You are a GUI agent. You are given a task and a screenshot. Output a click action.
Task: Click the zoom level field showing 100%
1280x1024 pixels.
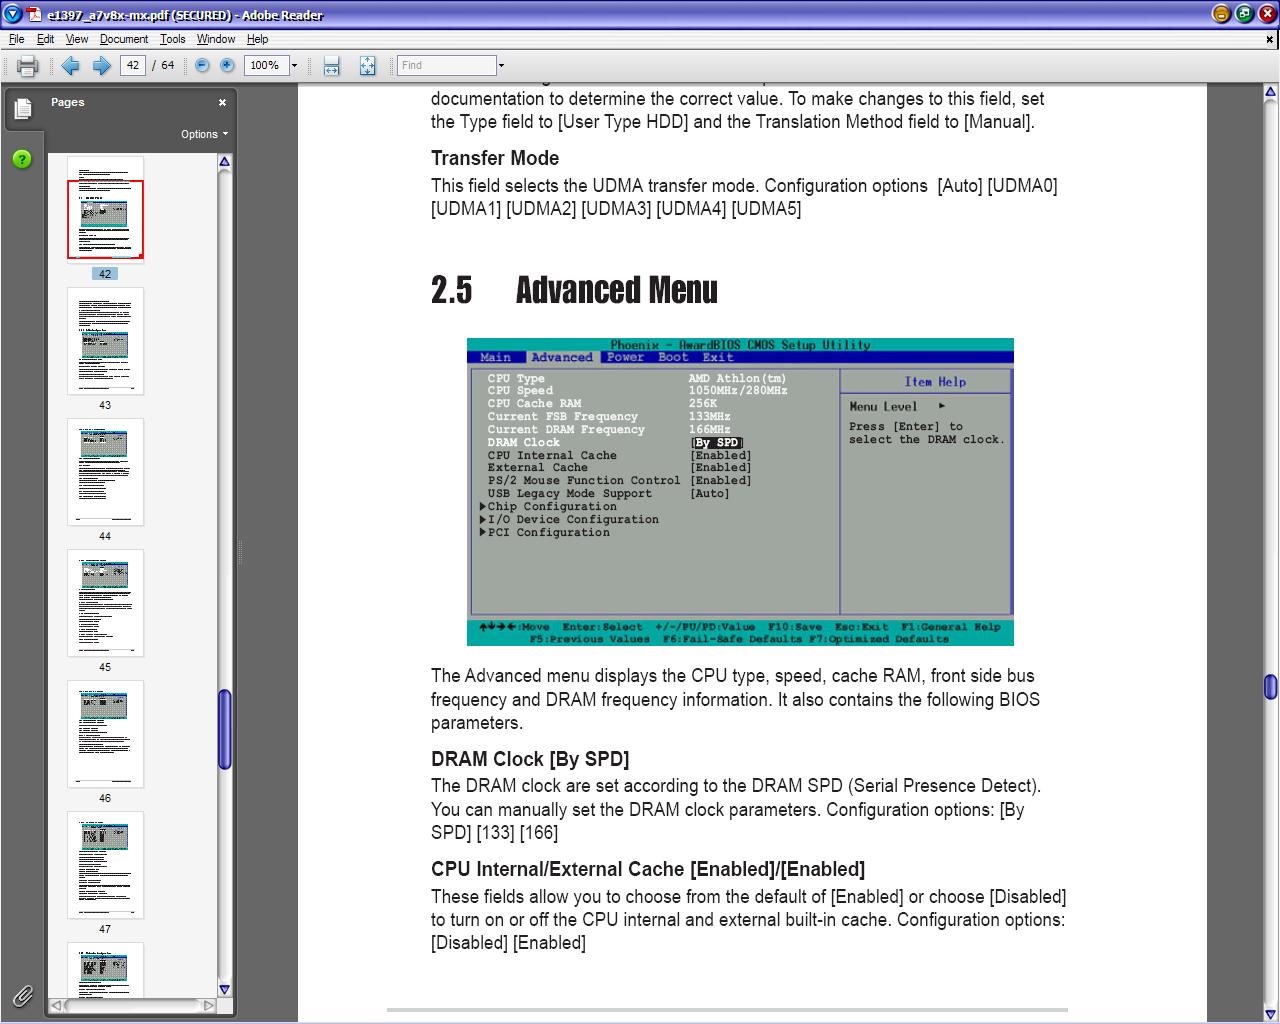click(266, 65)
